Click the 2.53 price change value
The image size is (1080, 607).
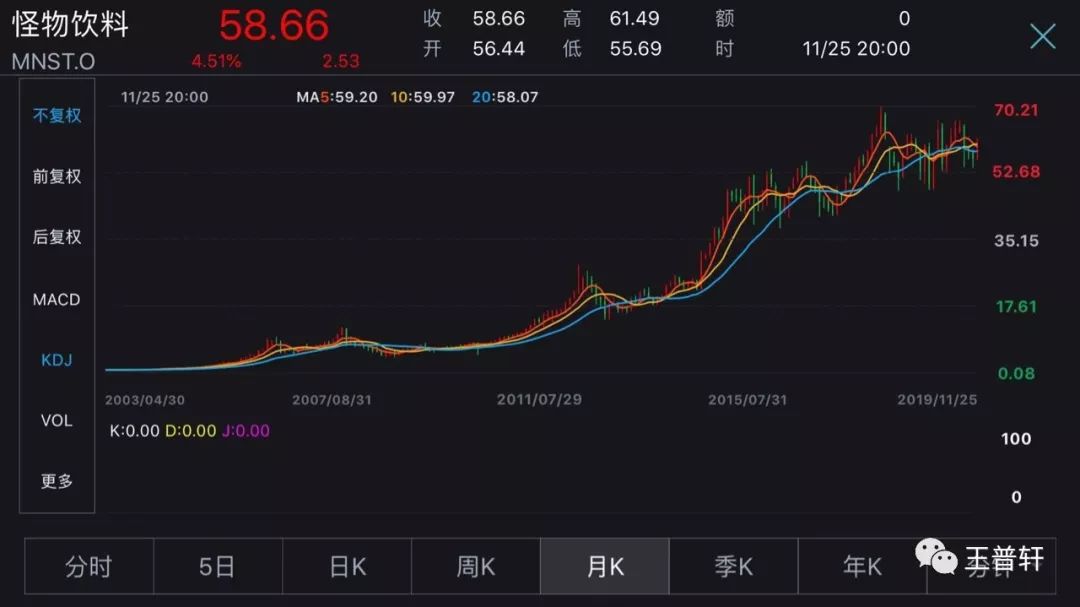click(x=341, y=61)
